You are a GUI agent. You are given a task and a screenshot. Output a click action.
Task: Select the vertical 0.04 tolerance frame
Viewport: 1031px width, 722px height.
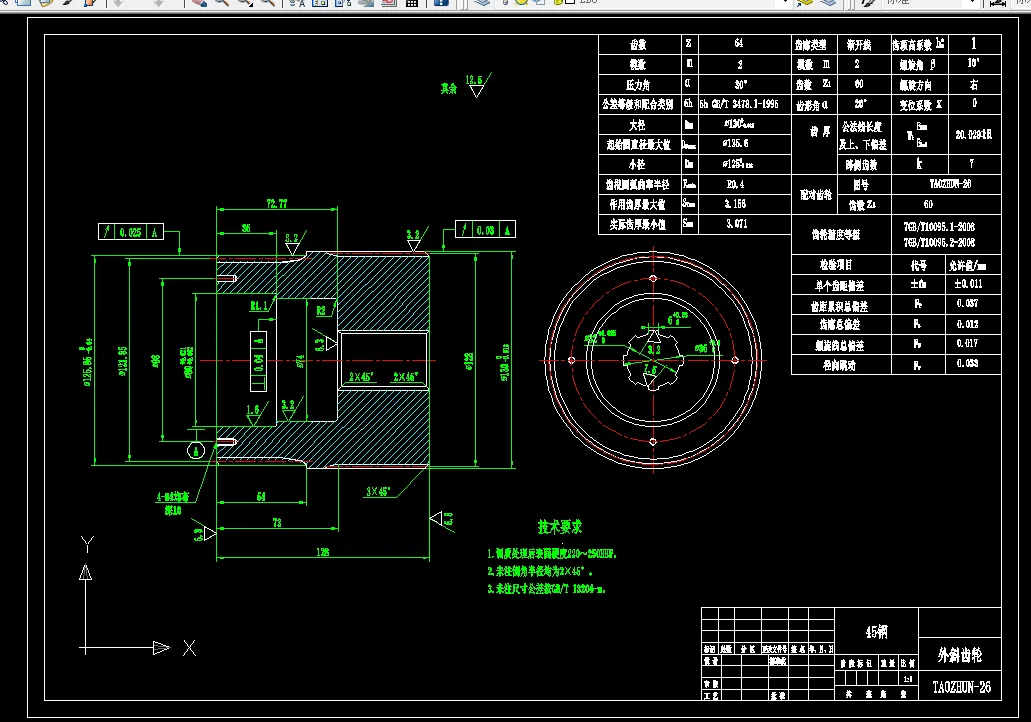point(258,361)
